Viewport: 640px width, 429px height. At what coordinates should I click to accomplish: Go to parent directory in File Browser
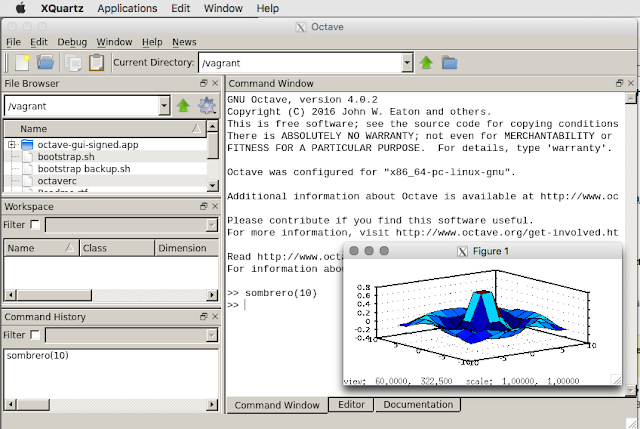click(x=183, y=106)
